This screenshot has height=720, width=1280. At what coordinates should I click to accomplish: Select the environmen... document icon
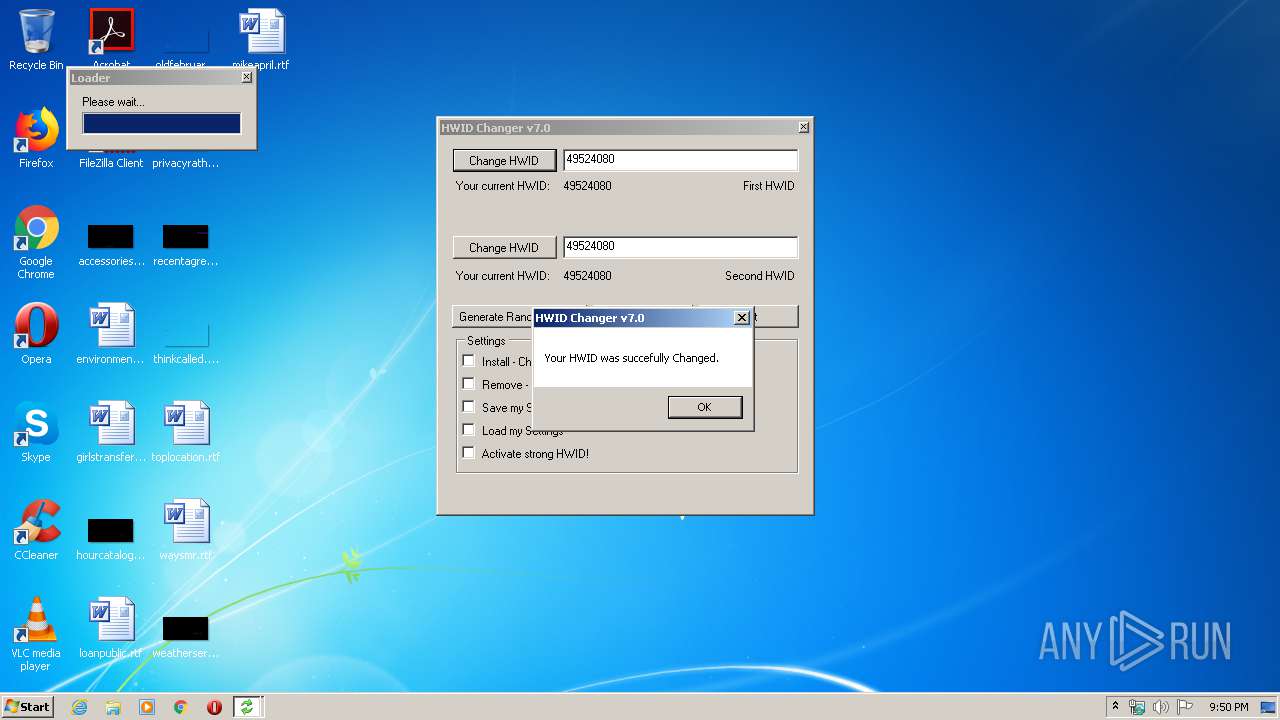pyautogui.click(x=111, y=334)
